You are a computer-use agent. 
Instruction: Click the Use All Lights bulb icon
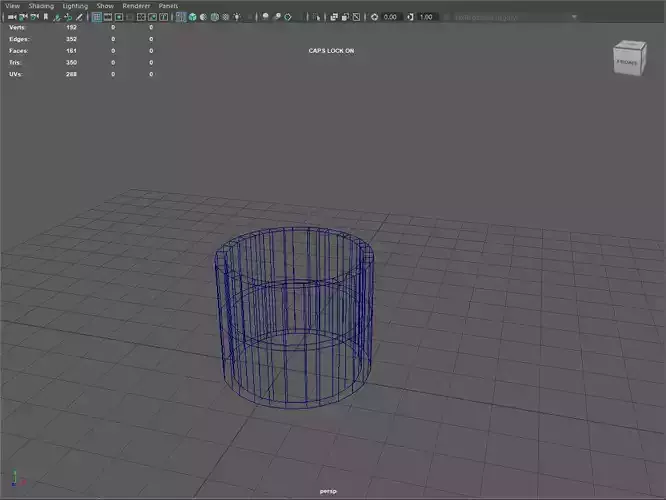tap(237, 17)
